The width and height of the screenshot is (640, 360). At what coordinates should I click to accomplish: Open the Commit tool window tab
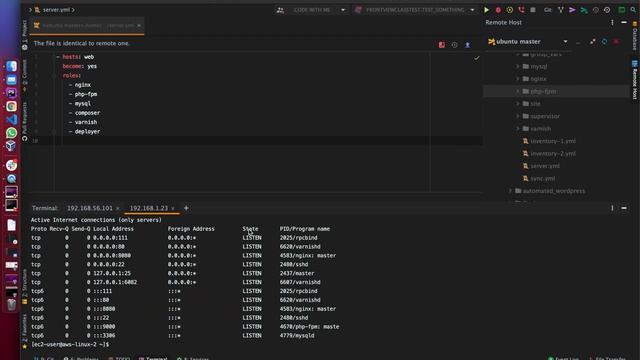click(24, 75)
